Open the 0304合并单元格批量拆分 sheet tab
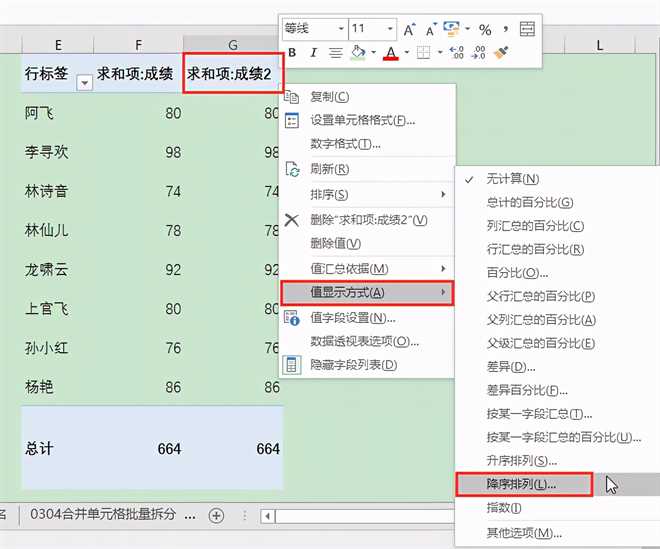Viewport: 660px width, 549px height. coord(102,516)
